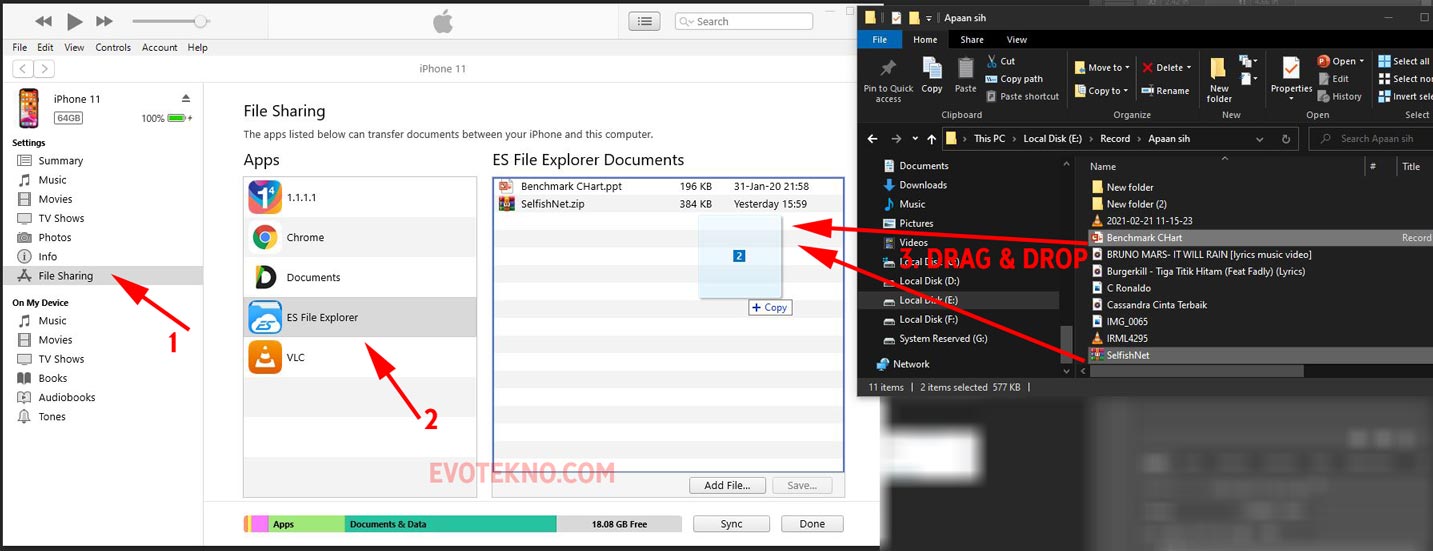Click the New folder ribbon icon

click(x=1219, y=80)
